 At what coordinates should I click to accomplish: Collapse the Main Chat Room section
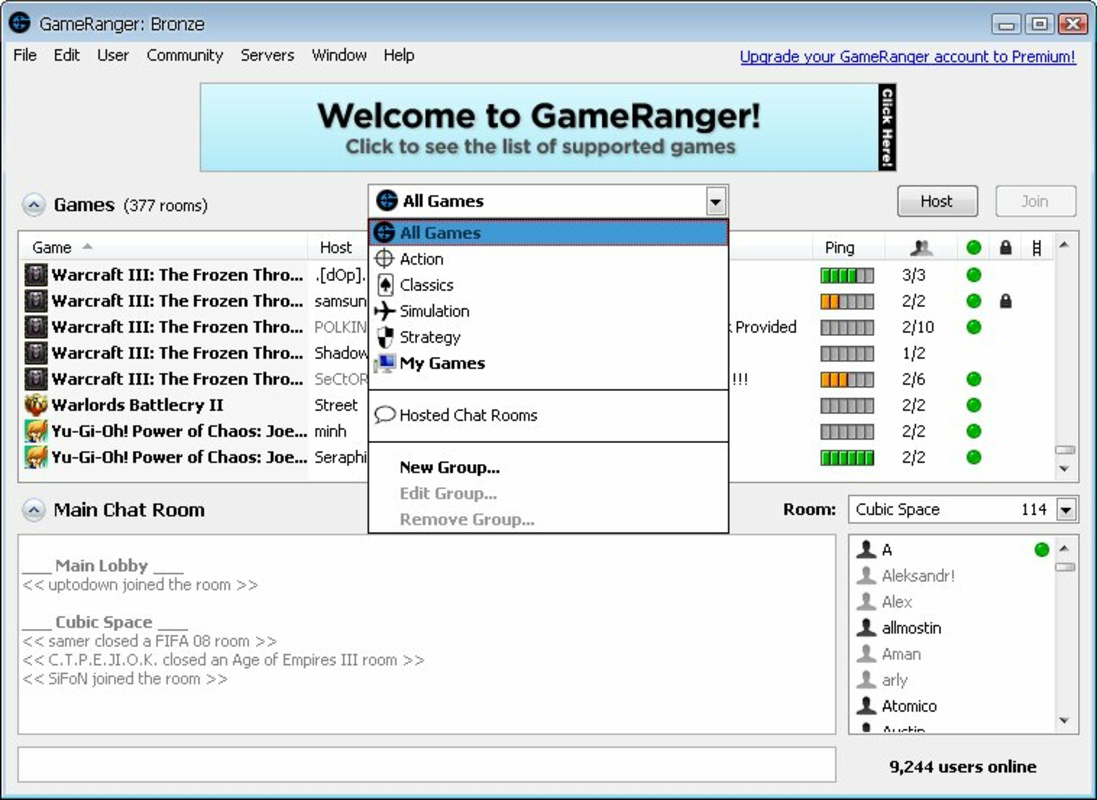click(33, 510)
